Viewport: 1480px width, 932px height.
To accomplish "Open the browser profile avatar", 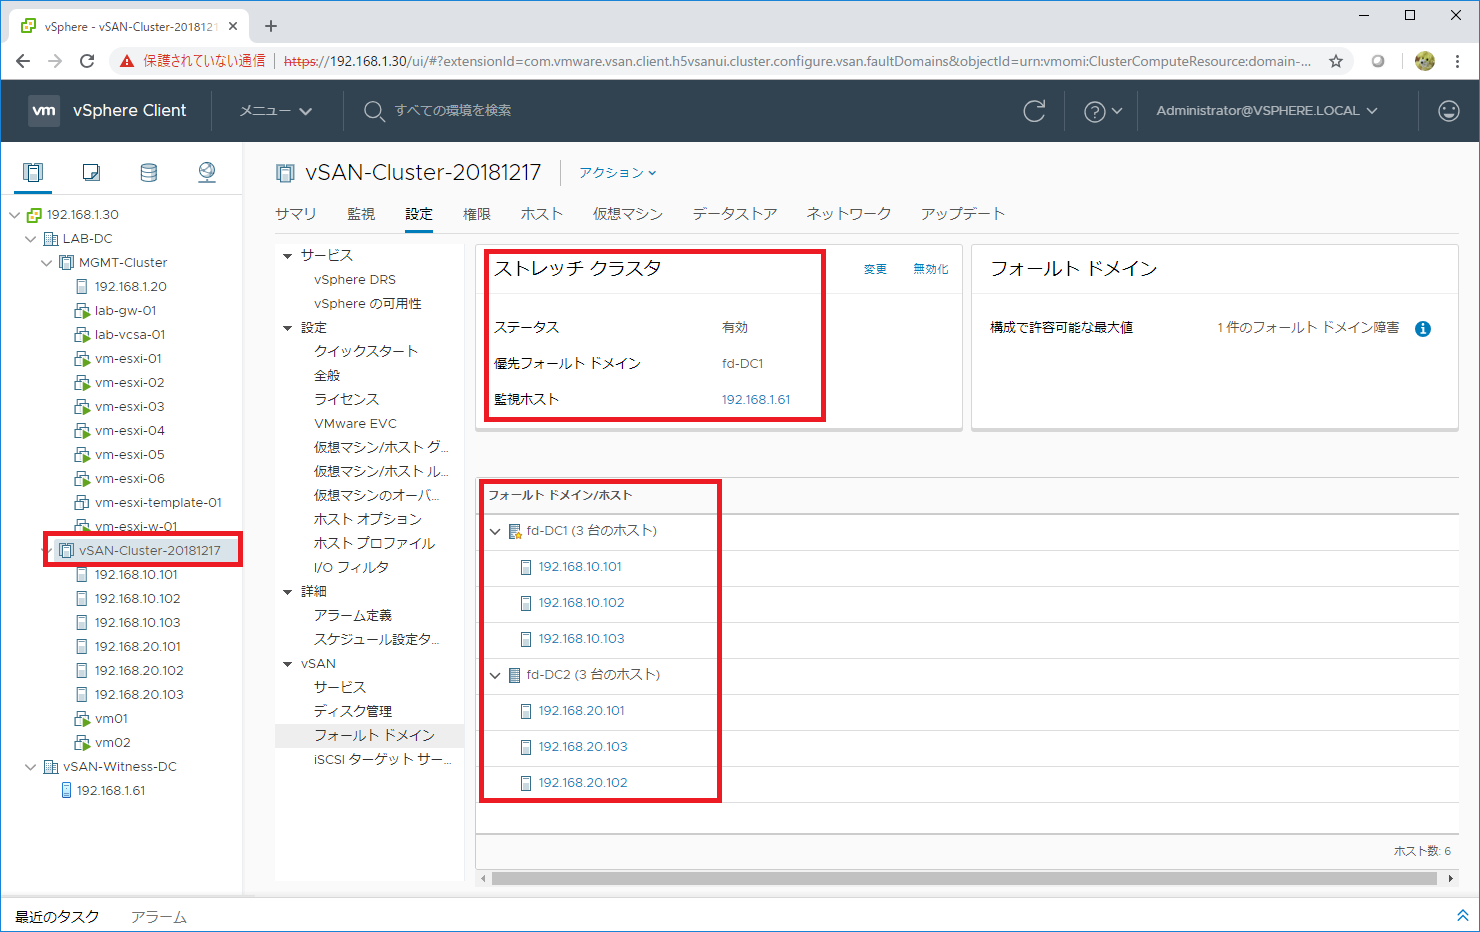I will tap(1425, 61).
